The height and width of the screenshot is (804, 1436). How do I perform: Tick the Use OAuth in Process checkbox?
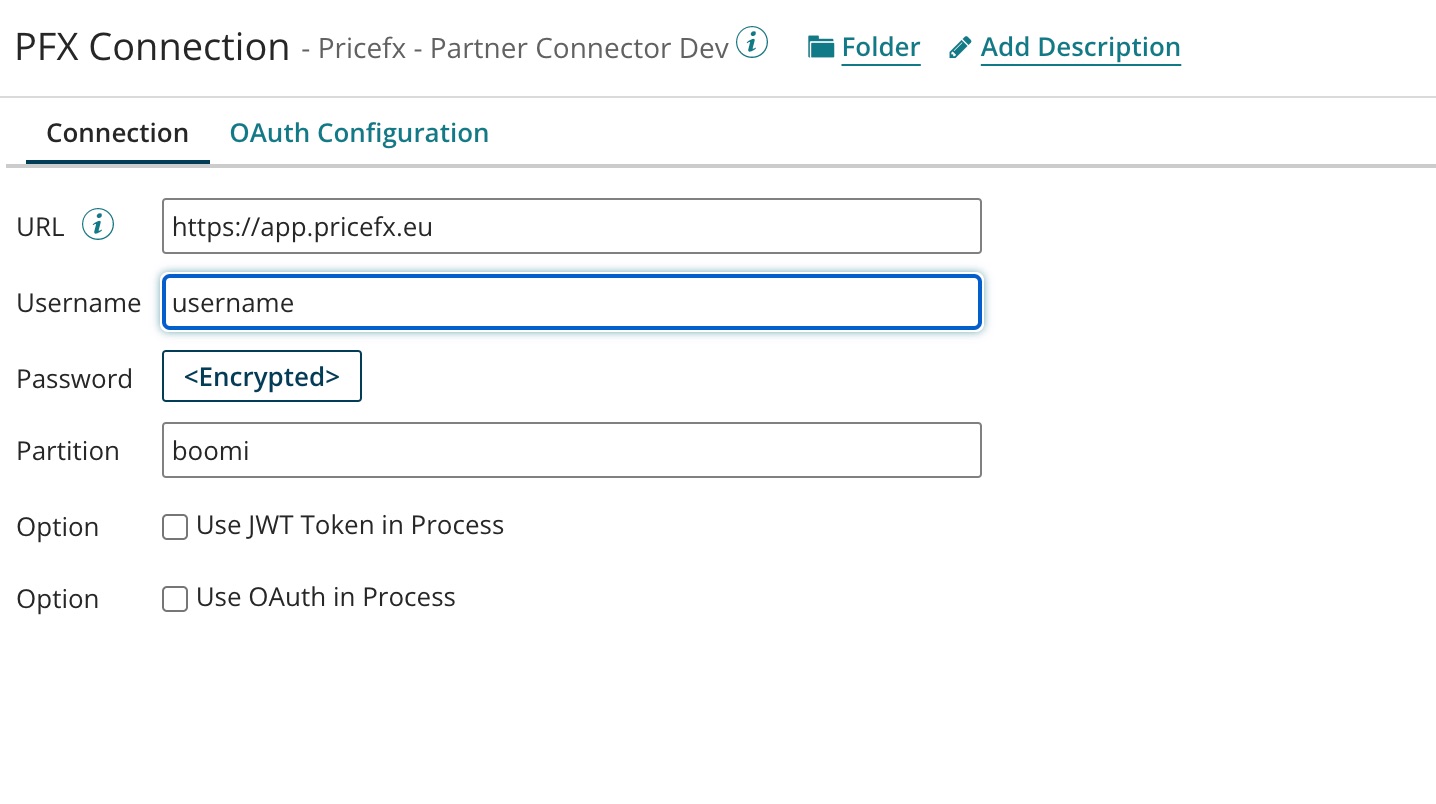pos(175,599)
